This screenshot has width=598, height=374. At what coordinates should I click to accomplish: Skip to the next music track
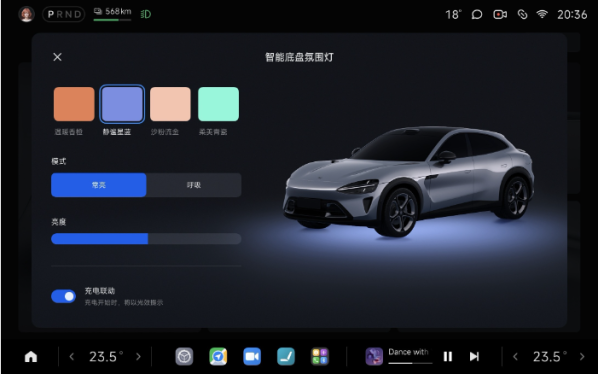point(474,356)
